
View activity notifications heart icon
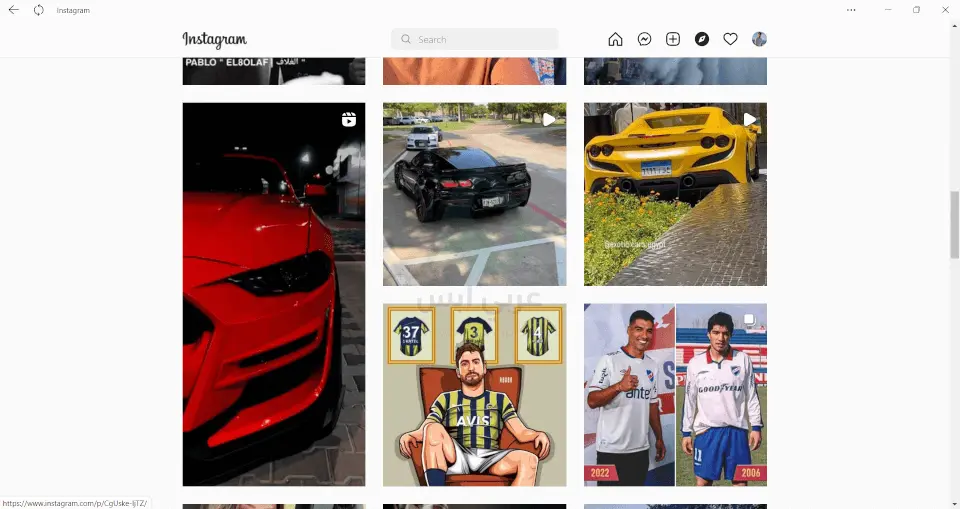[x=730, y=39]
